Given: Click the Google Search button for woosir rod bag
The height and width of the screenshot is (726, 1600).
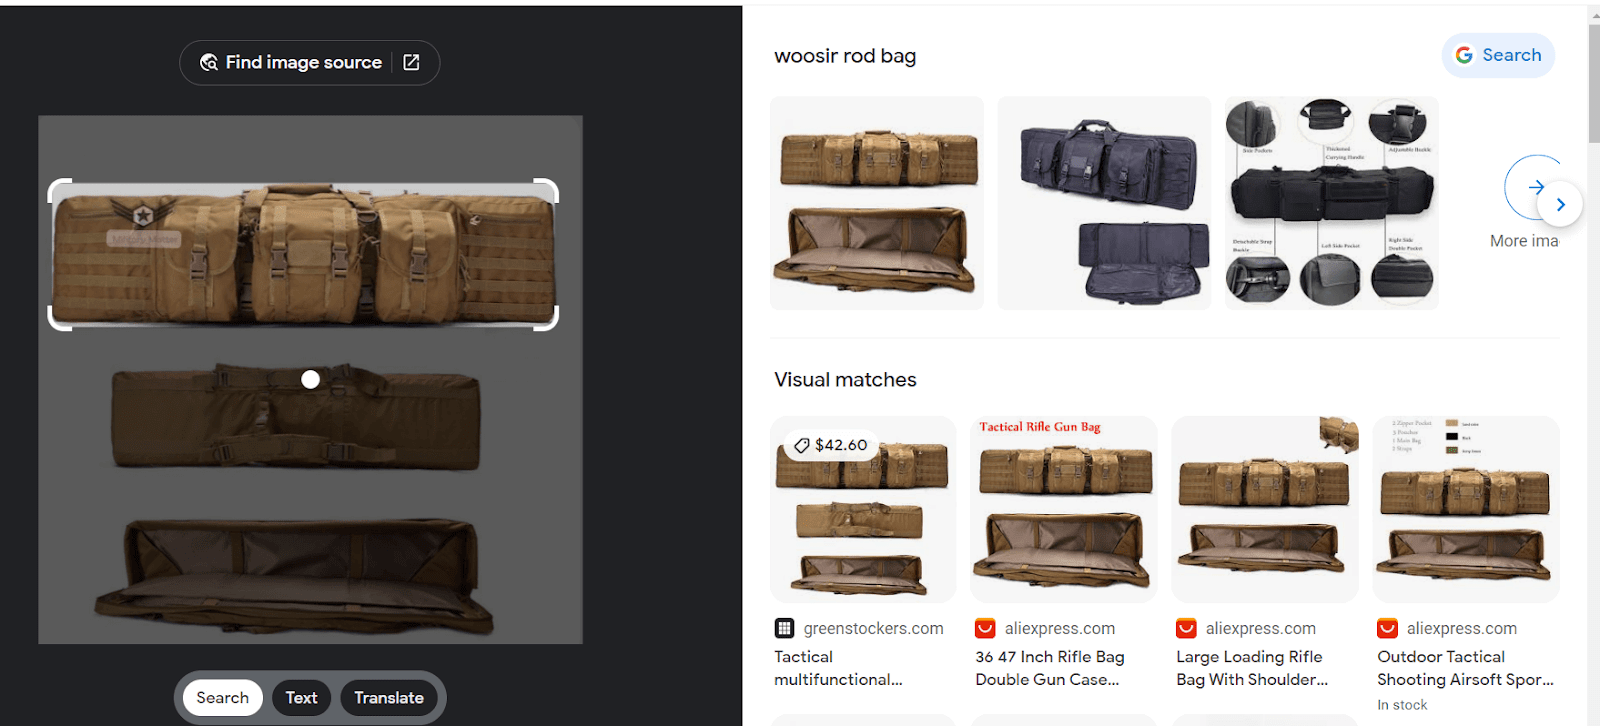Looking at the screenshot, I should [x=1498, y=55].
